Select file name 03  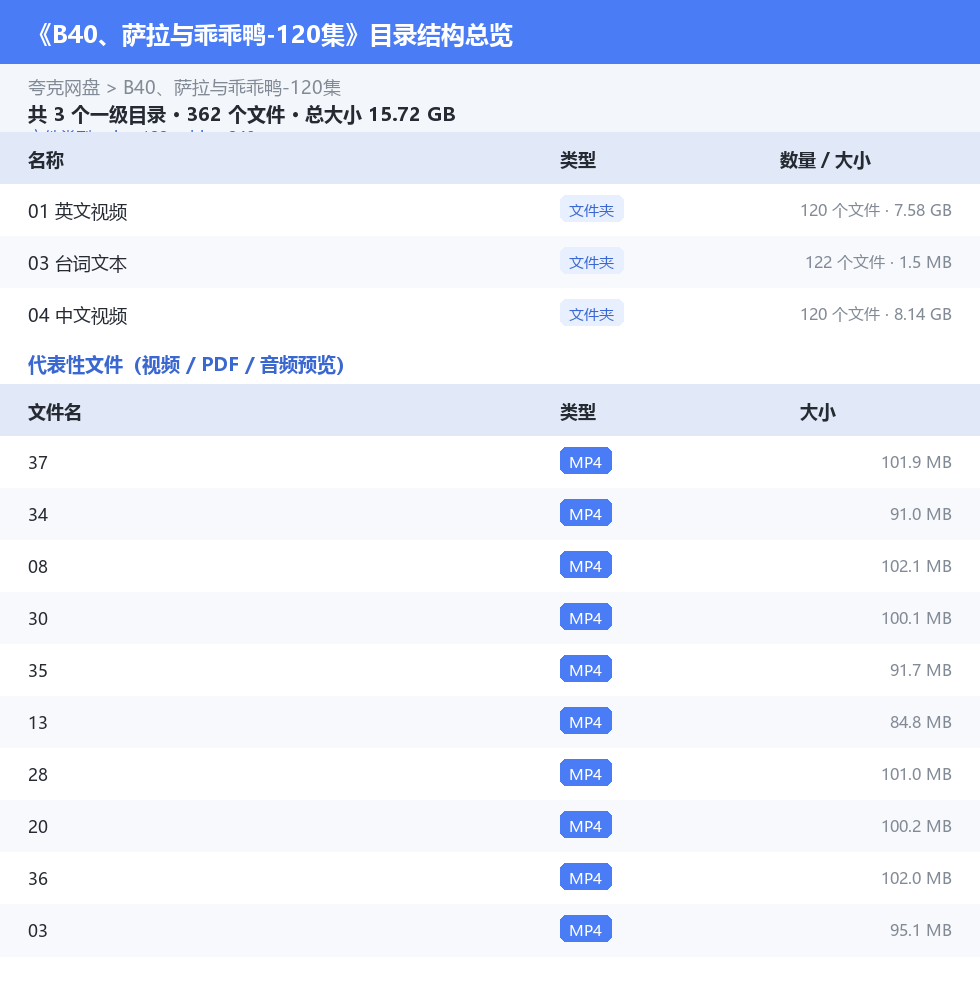coord(38,931)
